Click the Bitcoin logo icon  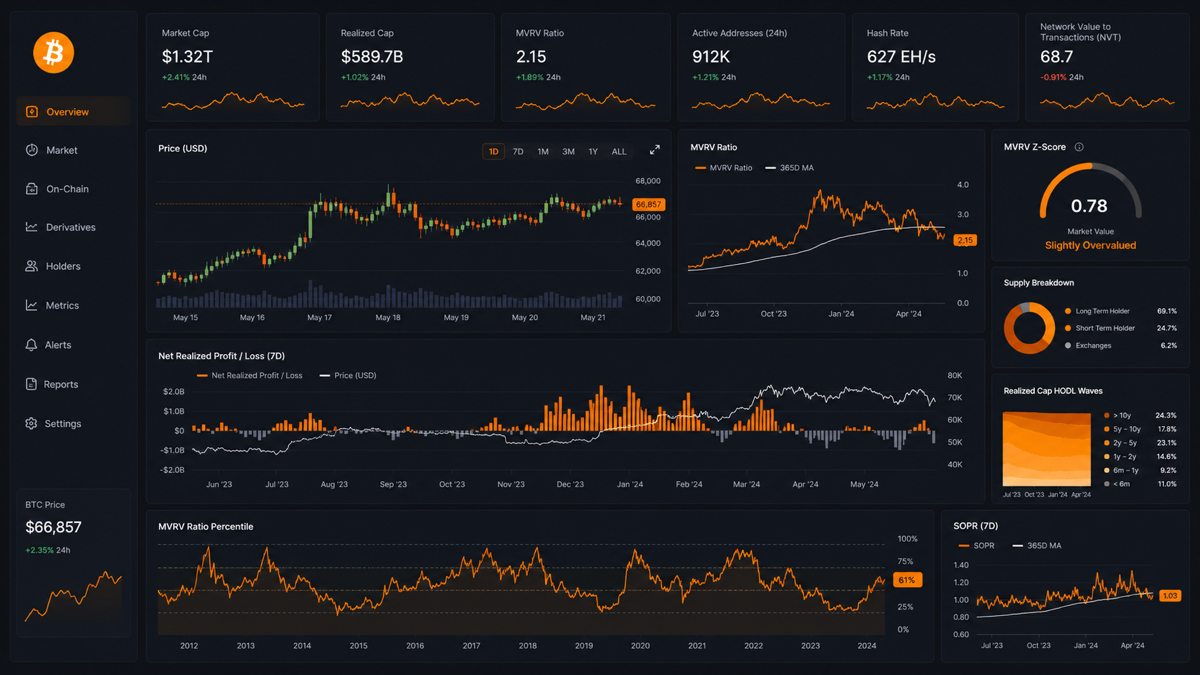tap(54, 52)
